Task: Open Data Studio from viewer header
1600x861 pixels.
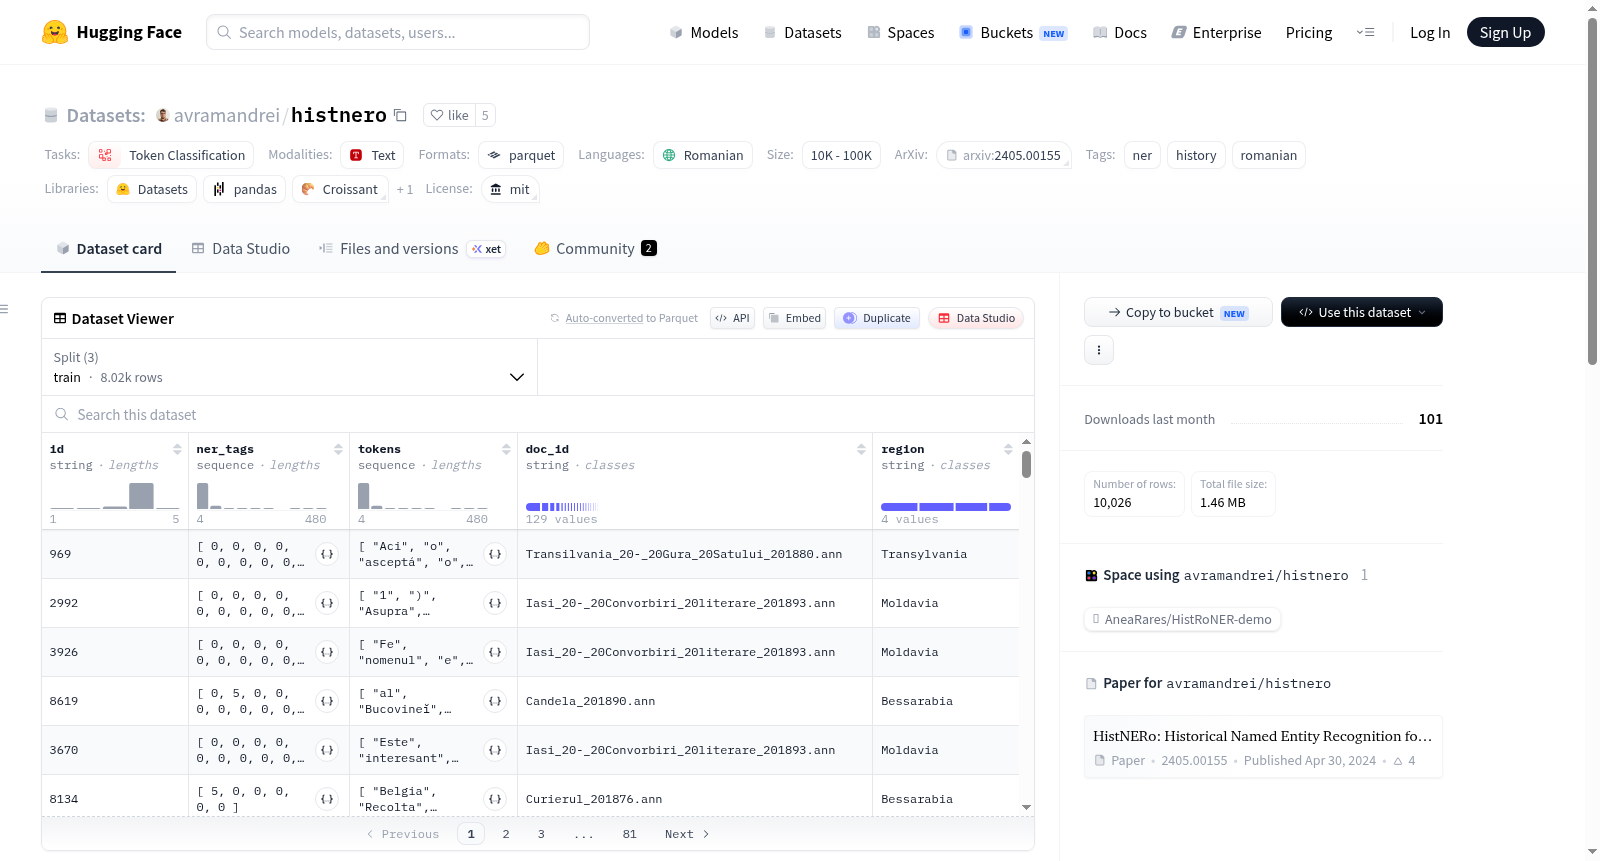Action: coord(976,318)
